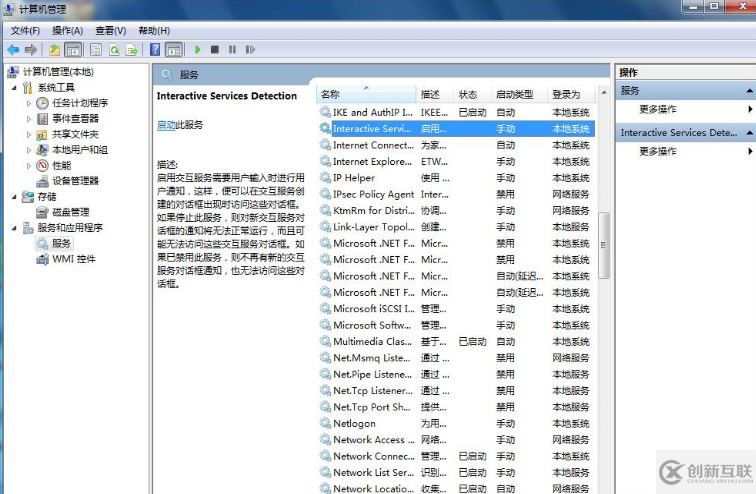The width and height of the screenshot is (756, 494).
Task: Open the 文件(F) menu
Action: [x=25, y=31]
